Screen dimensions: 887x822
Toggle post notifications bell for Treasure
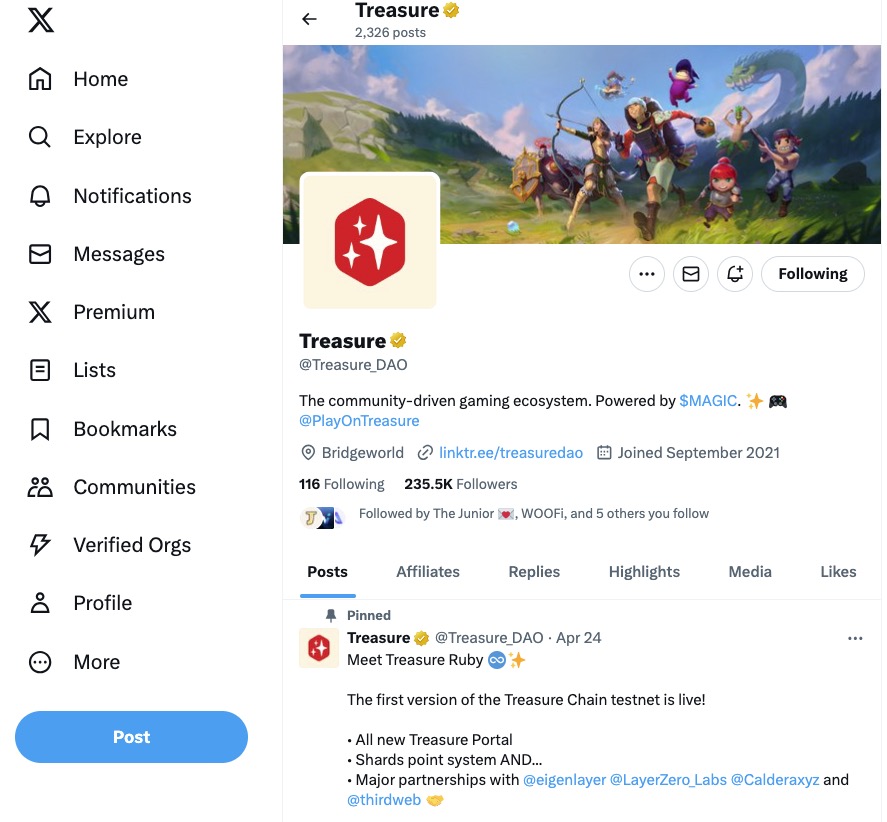tap(735, 274)
